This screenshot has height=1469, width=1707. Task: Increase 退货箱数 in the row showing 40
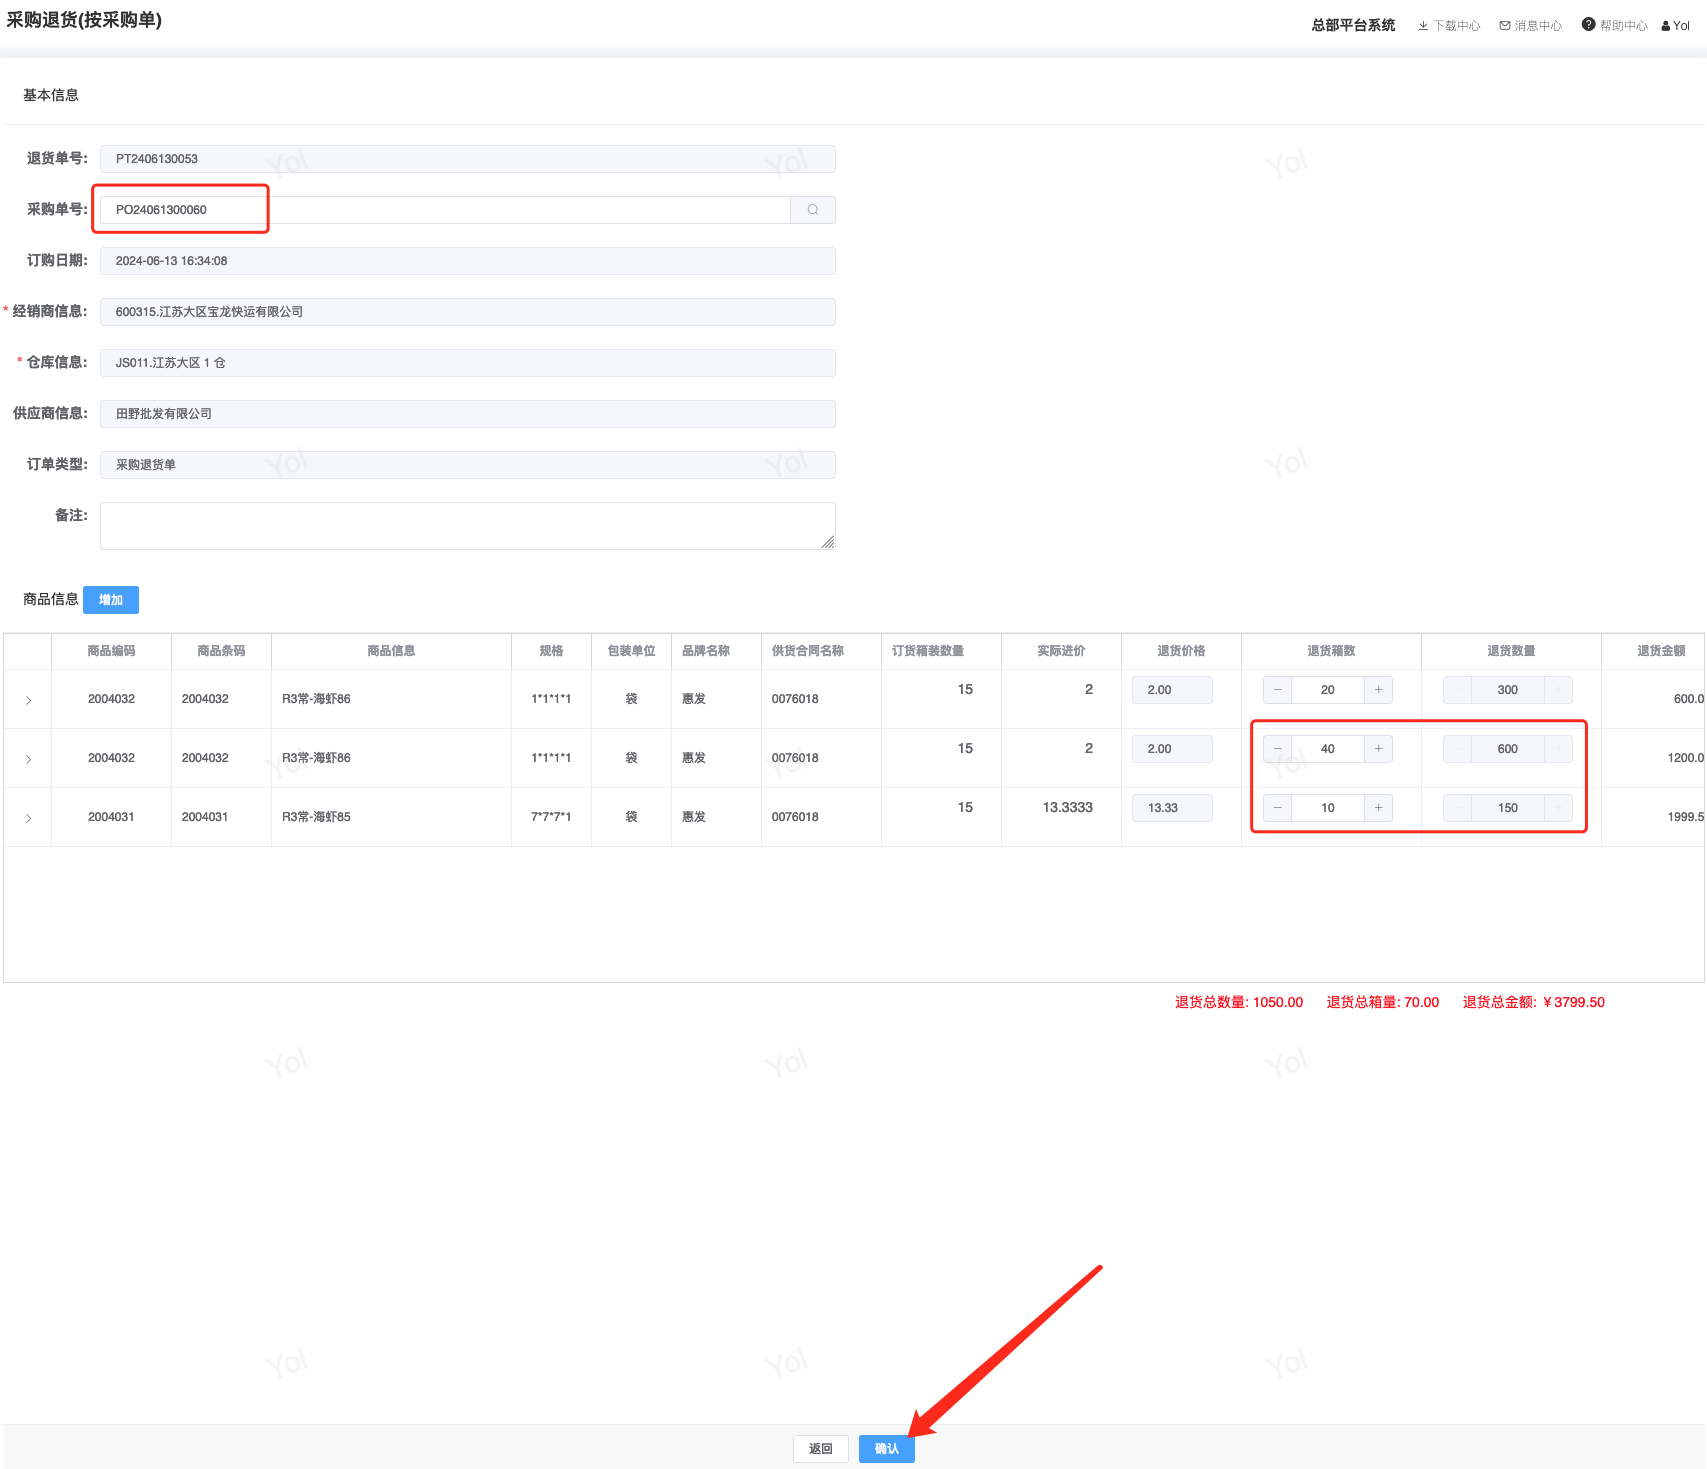1378,749
